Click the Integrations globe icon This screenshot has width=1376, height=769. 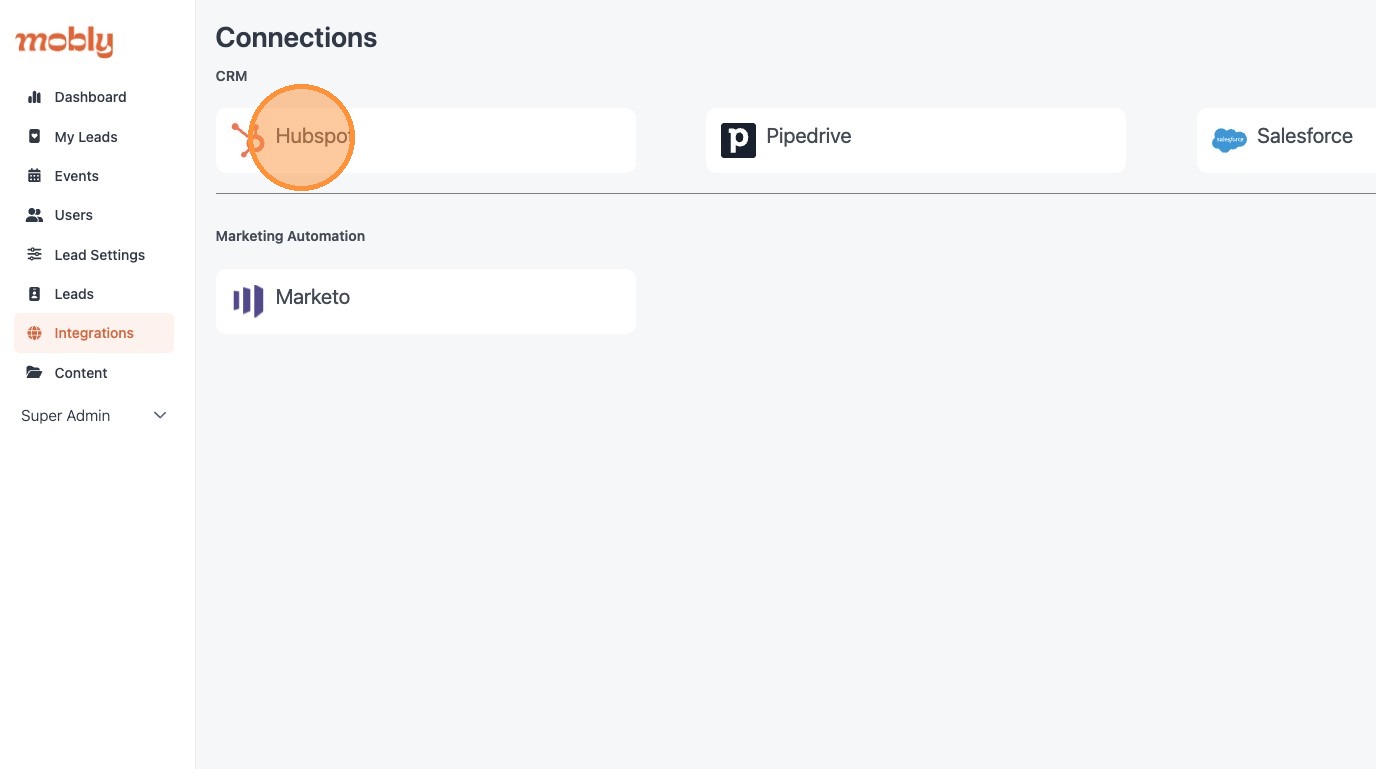[x=35, y=333]
